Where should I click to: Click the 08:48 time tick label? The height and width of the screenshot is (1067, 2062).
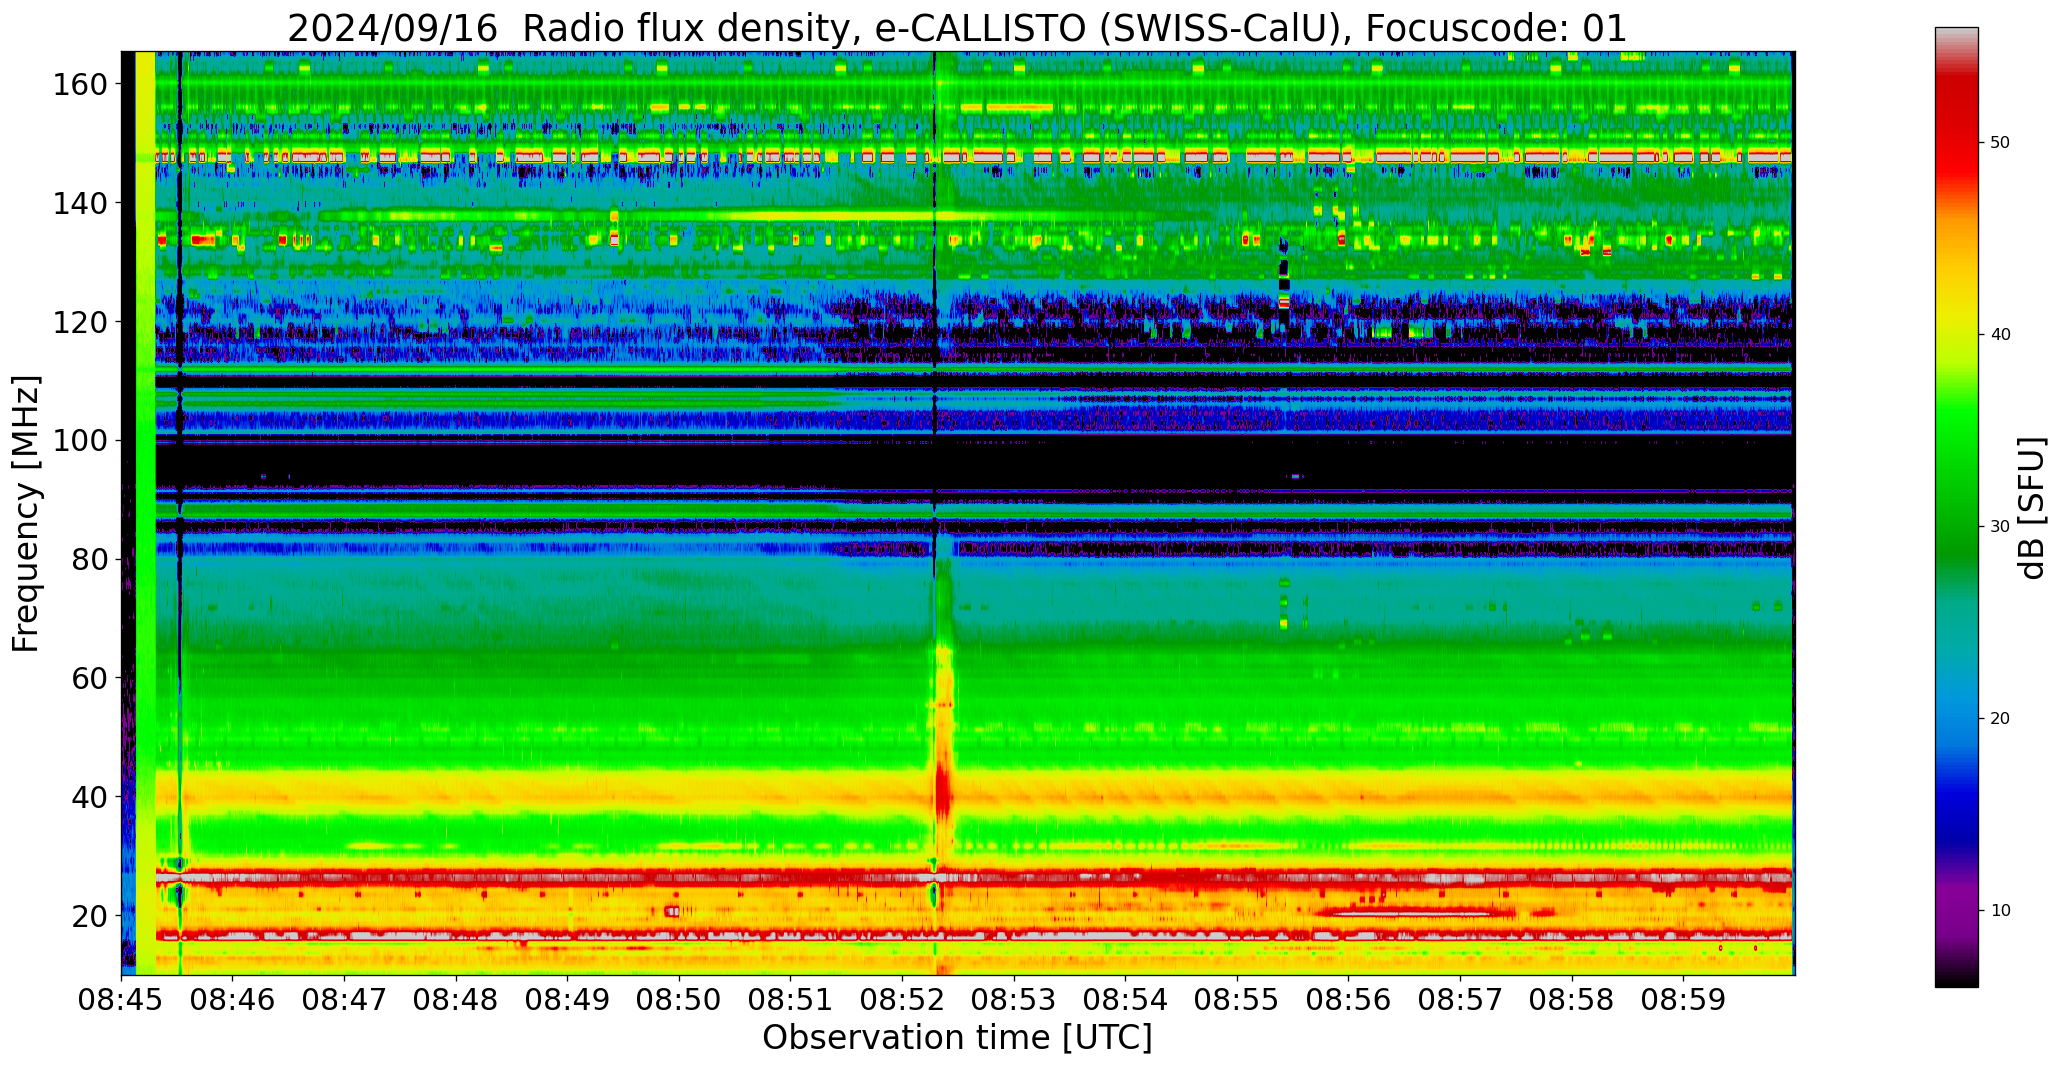pos(457,1000)
